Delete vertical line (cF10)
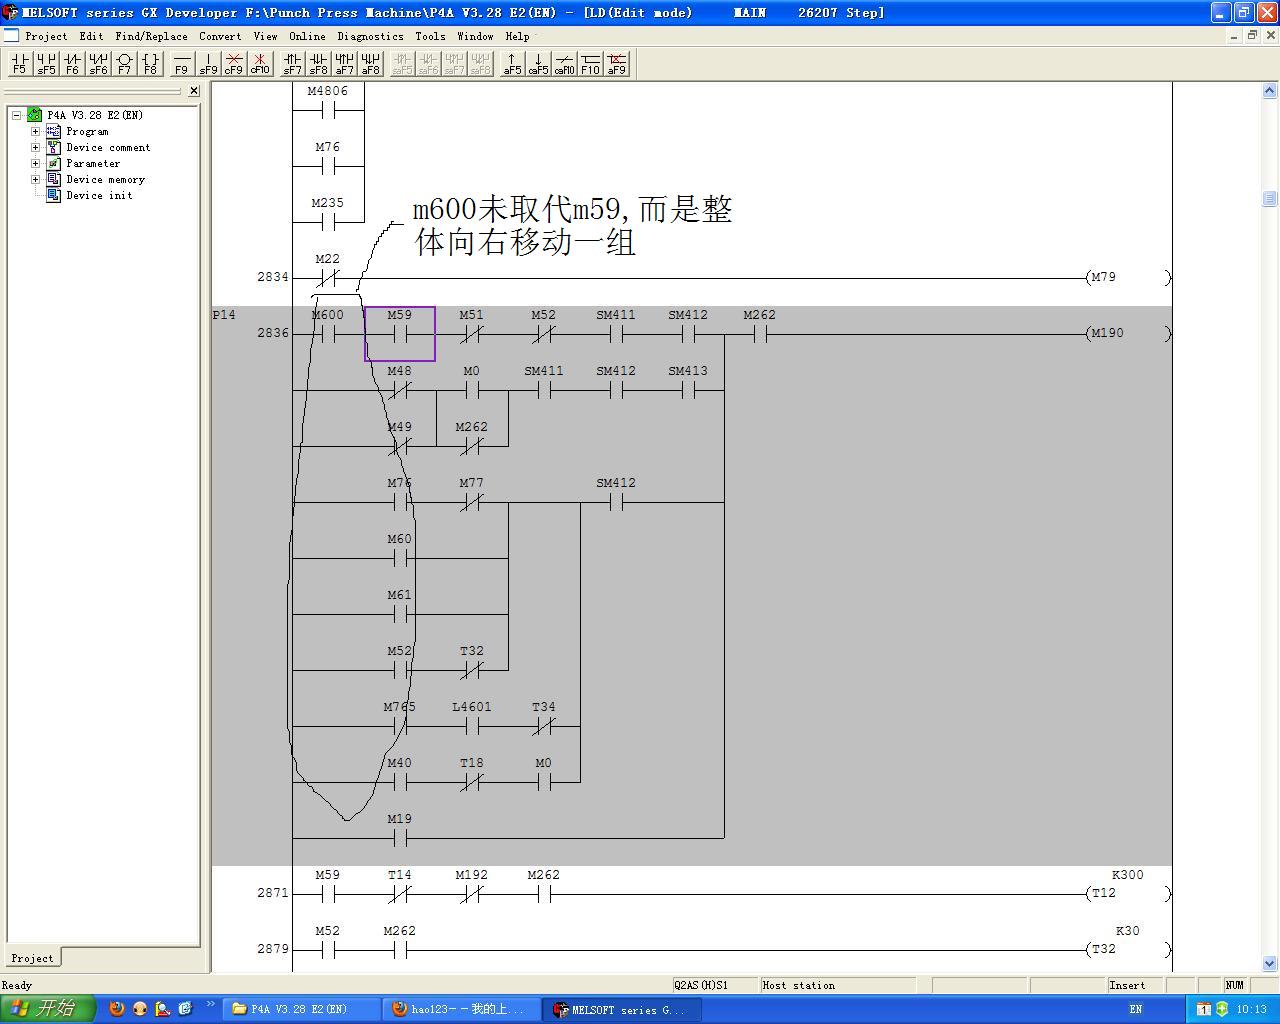 260,64
